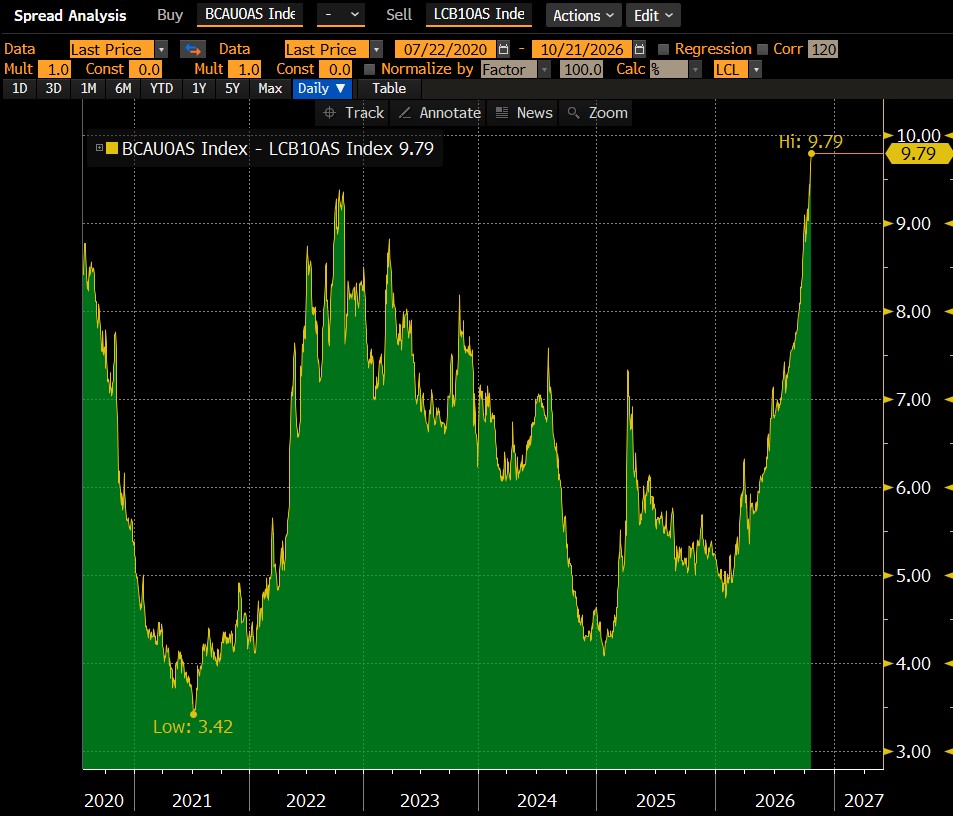Click the 2027 x-axis year label
The height and width of the screenshot is (816, 953).
(864, 801)
